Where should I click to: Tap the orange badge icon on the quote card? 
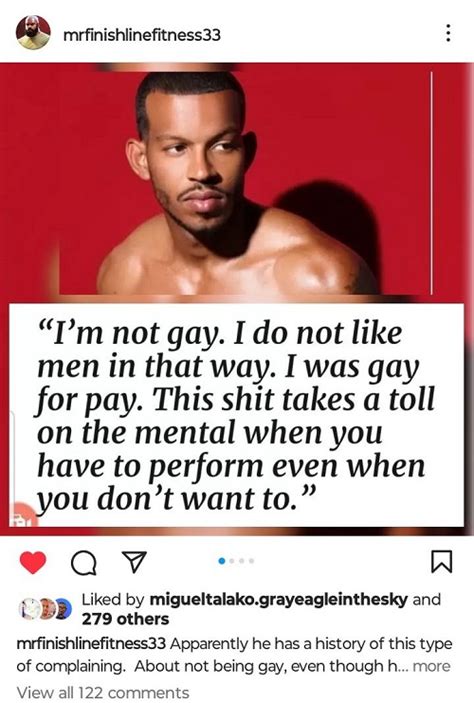(24, 515)
